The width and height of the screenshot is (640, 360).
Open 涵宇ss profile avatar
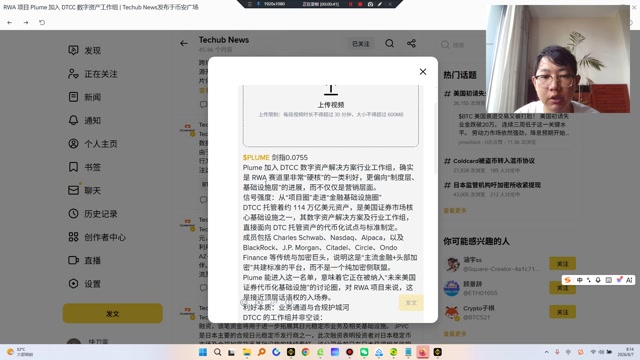(451, 264)
